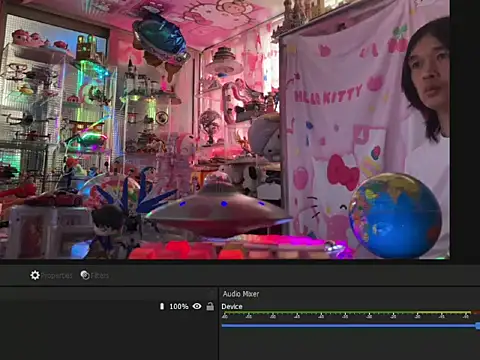The height and width of the screenshot is (360, 480).
Task: Click the globe shown in the preview
Action: (x=395, y=215)
